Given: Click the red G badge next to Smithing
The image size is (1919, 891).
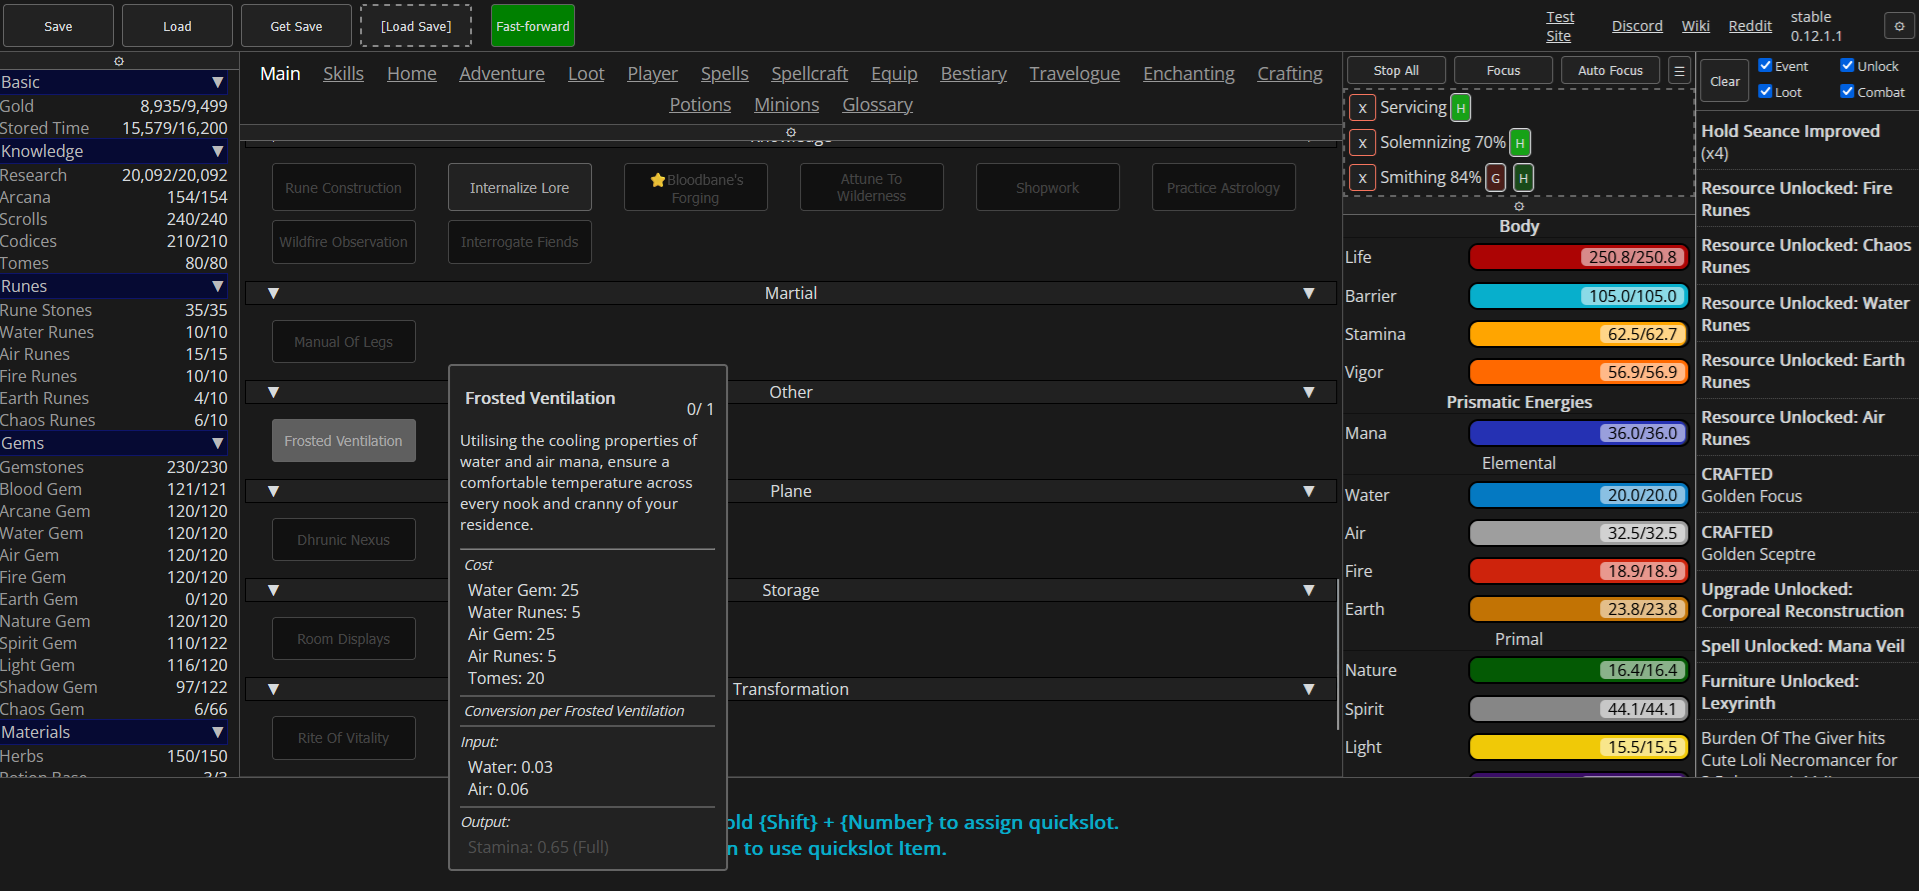Looking at the screenshot, I should point(1496,178).
